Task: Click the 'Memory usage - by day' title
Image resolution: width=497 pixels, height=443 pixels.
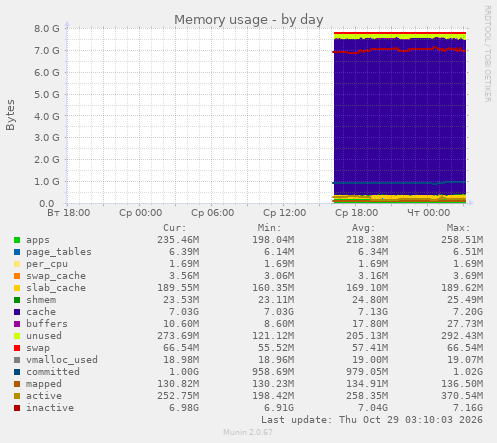Action: pos(249,20)
